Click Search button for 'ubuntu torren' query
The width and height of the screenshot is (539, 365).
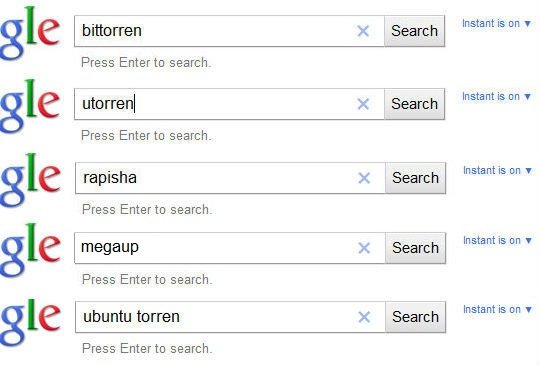pyautogui.click(x=416, y=317)
